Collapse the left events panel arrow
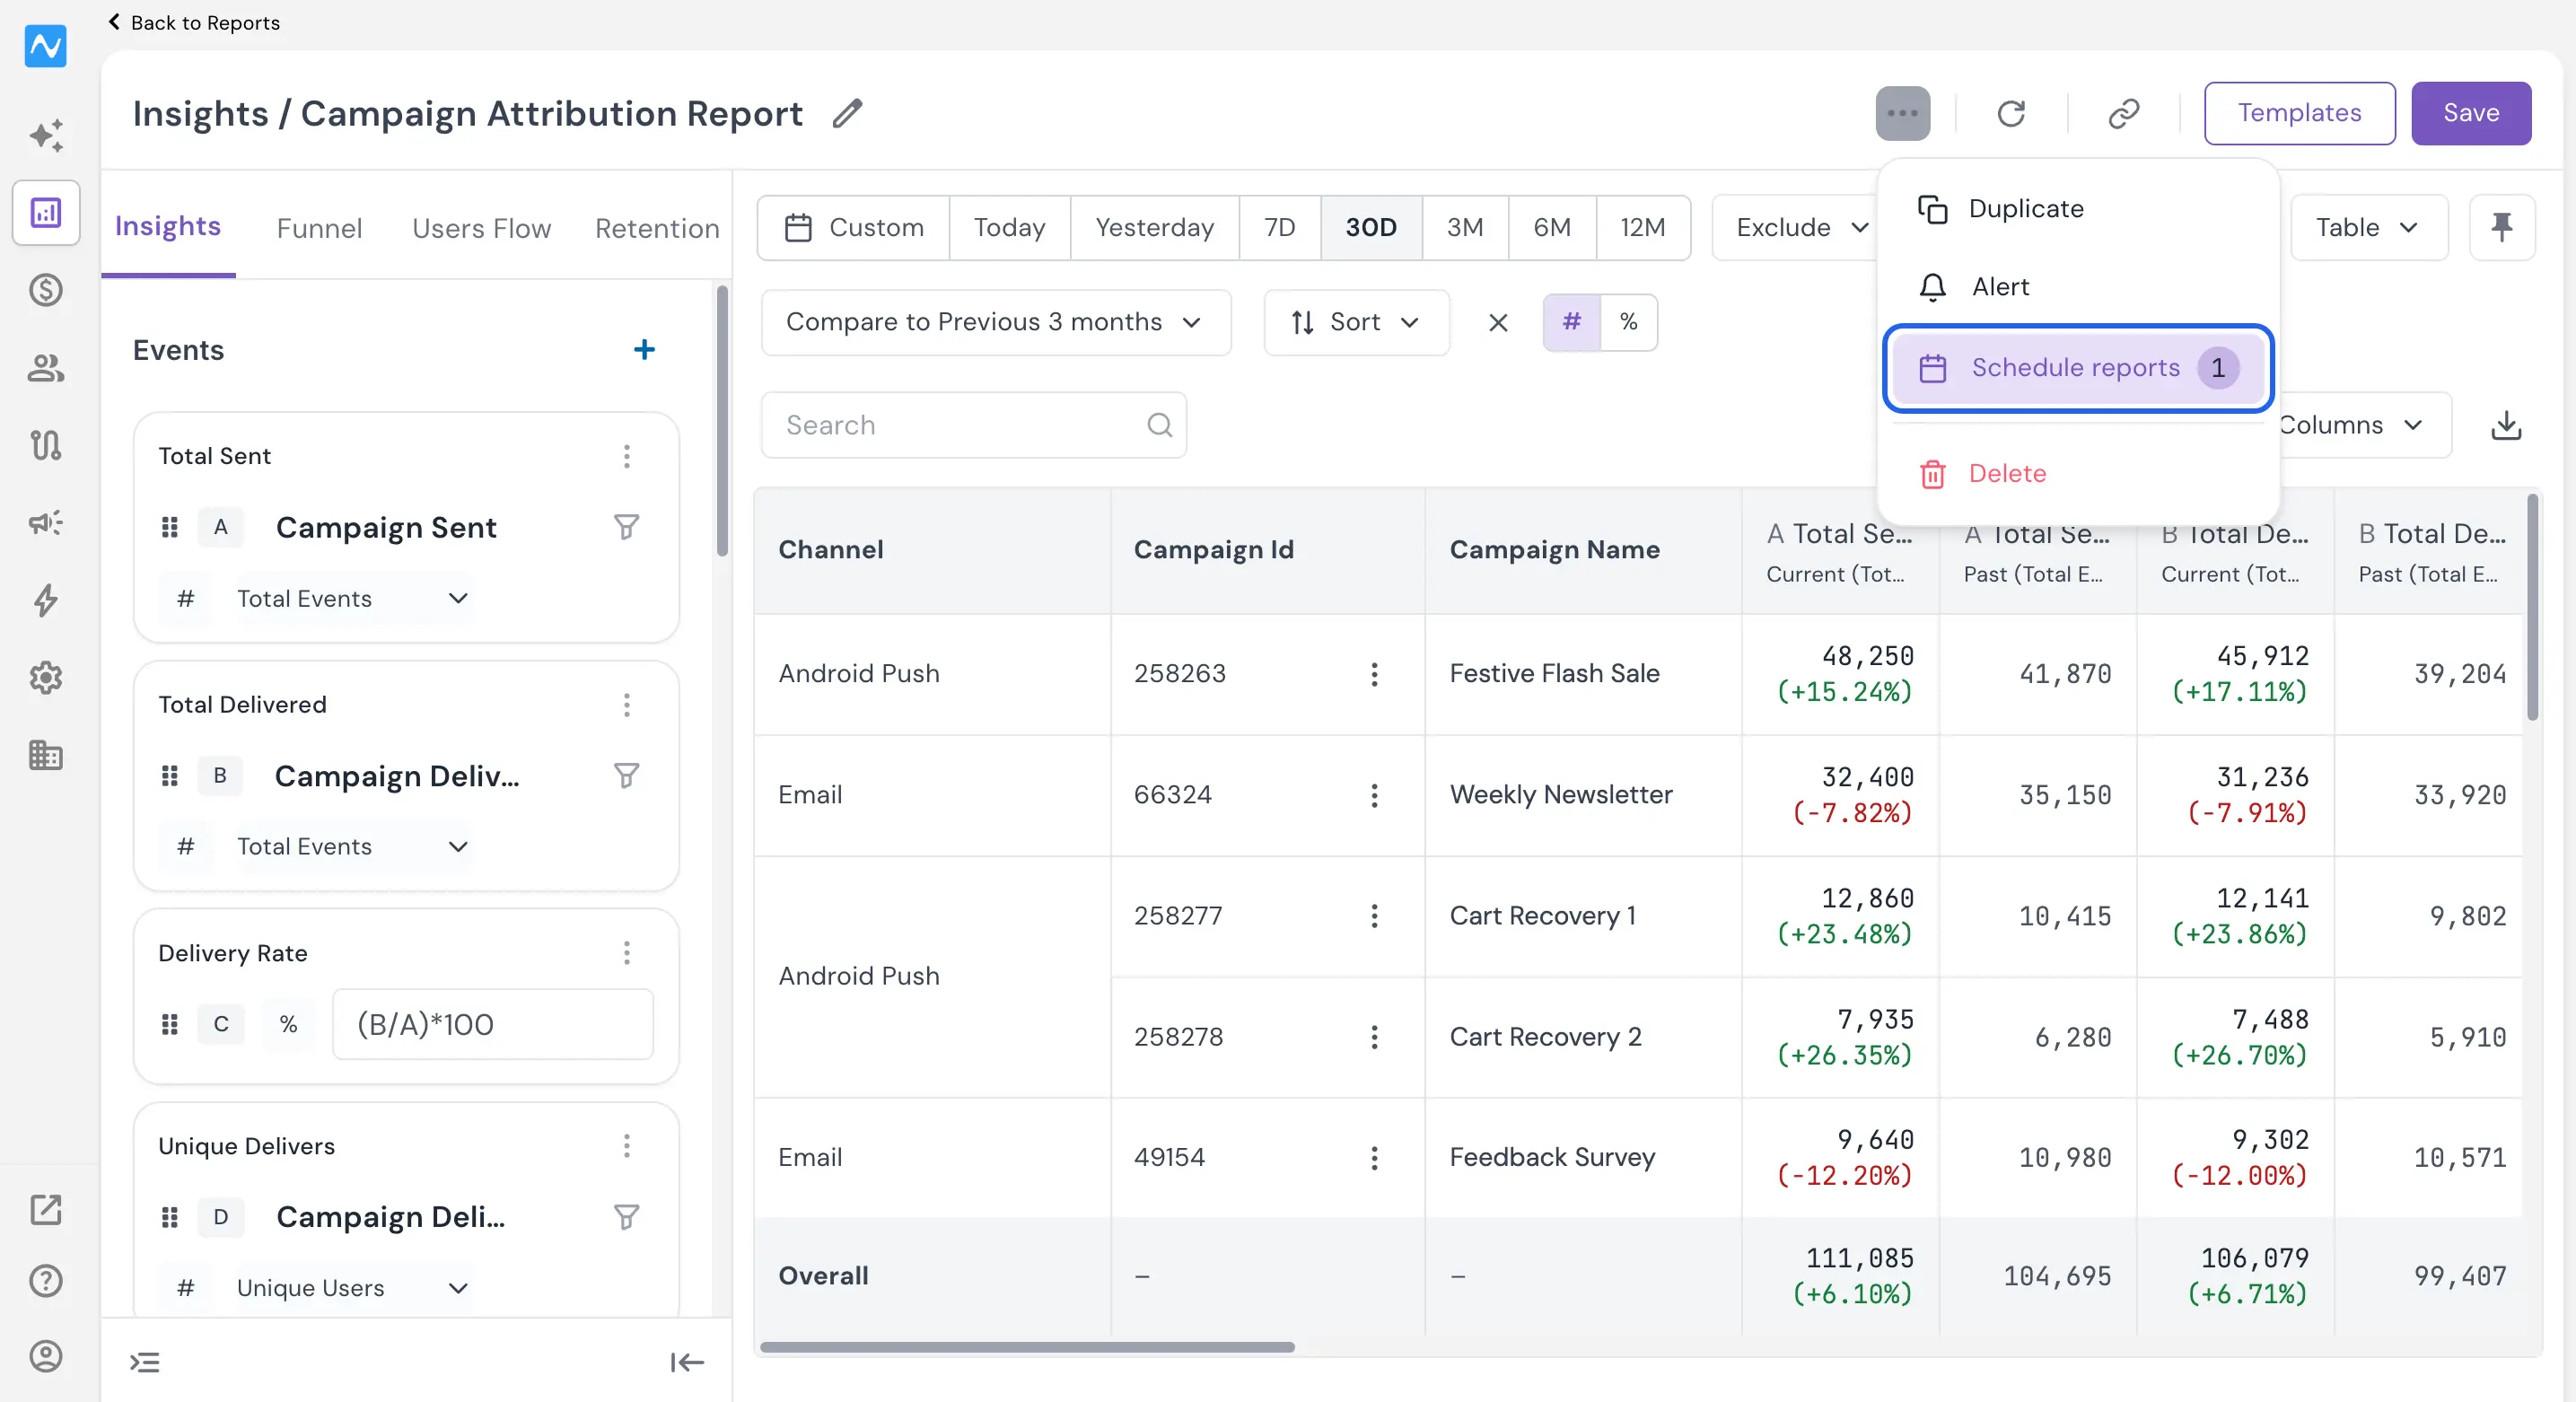This screenshot has height=1402, width=2576. [x=687, y=1362]
